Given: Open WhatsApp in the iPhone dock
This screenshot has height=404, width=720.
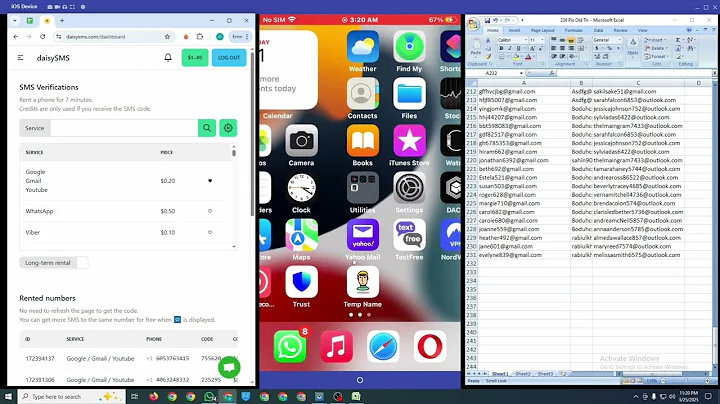Looking at the screenshot, I should click(290, 347).
